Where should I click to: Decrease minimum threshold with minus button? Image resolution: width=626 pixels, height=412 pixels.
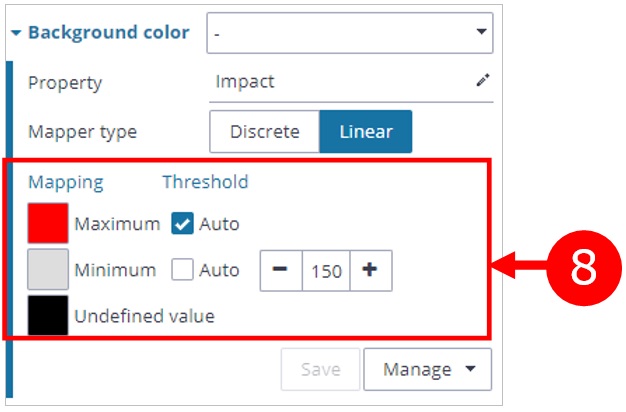(x=281, y=271)
